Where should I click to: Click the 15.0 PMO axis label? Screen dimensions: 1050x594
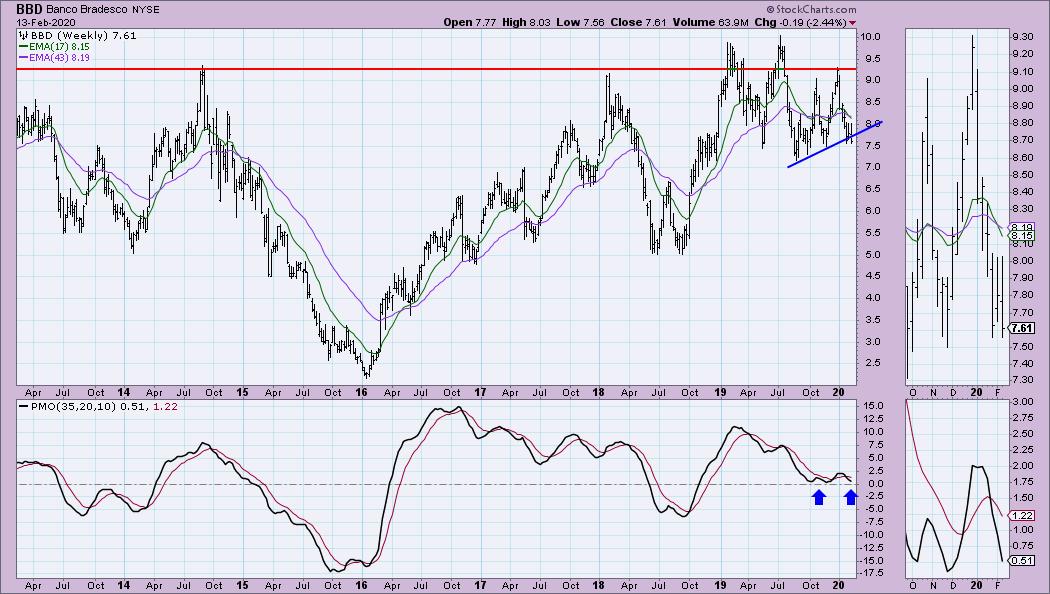pos(873,406)
